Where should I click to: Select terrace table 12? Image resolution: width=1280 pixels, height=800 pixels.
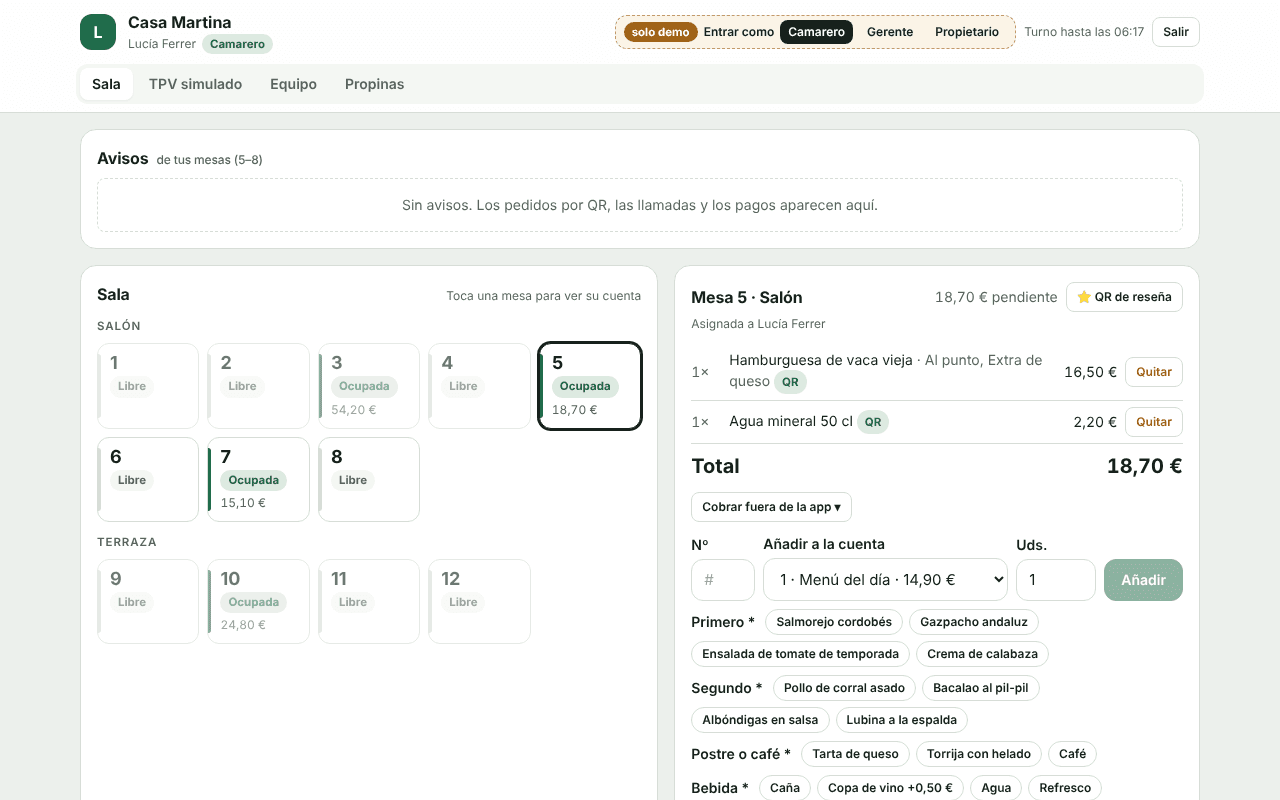point(479,601)
